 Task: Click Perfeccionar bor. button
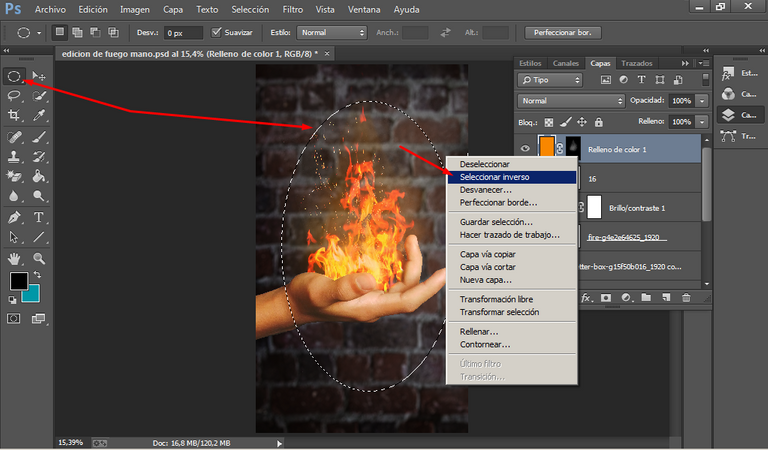[x=563, y=32]
